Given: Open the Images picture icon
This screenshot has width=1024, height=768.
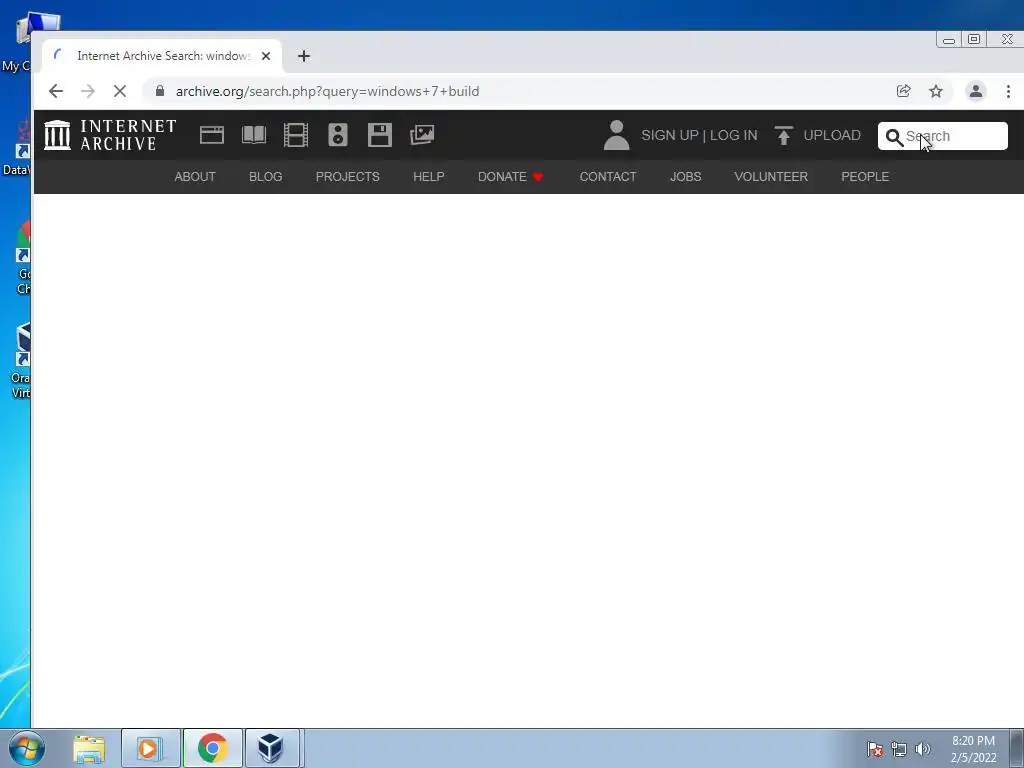Looking at the screenshot, I should click(x=422, y=135).
